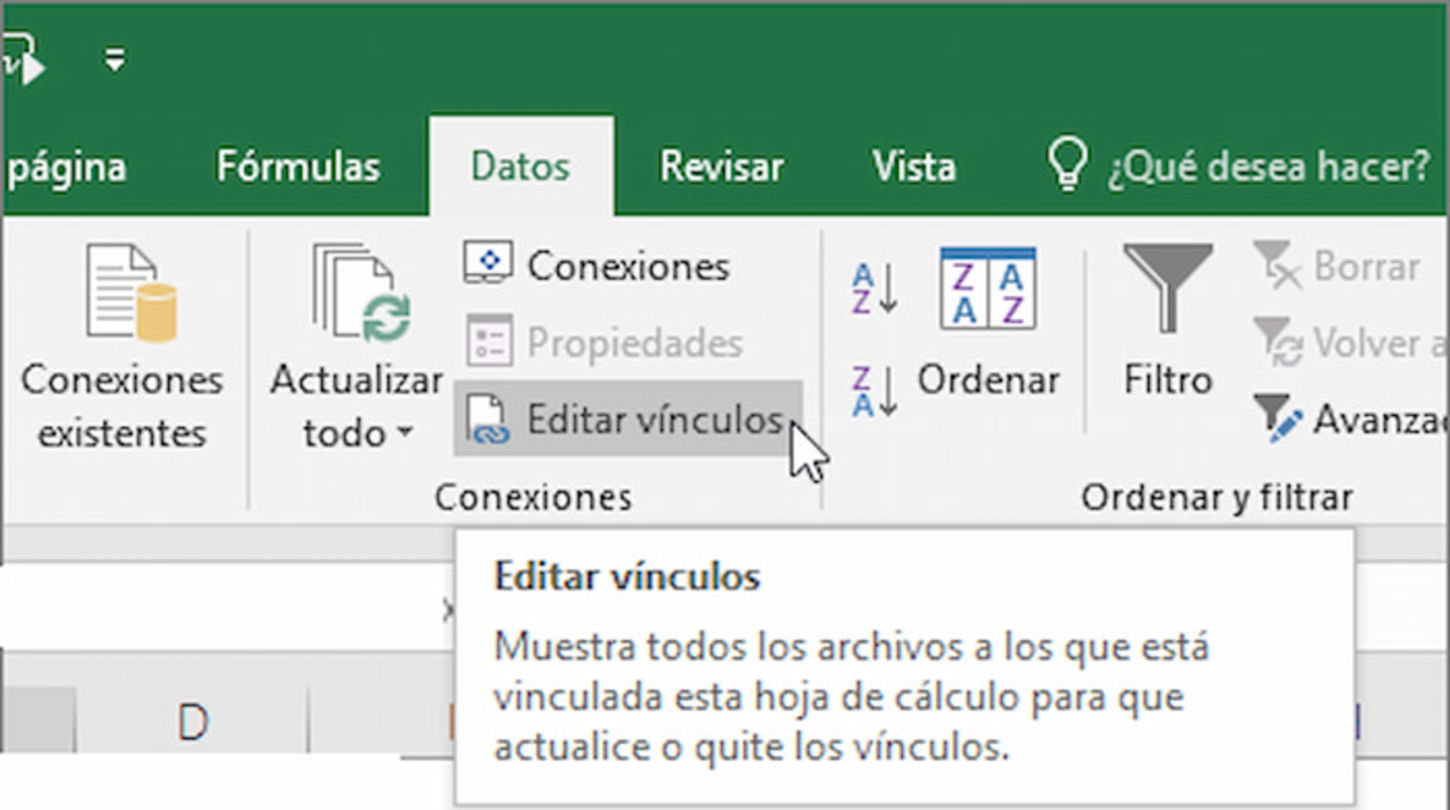Click the grayed-out Propiedades button
The height and width of the screenshot is (810, 1450).
604,343
